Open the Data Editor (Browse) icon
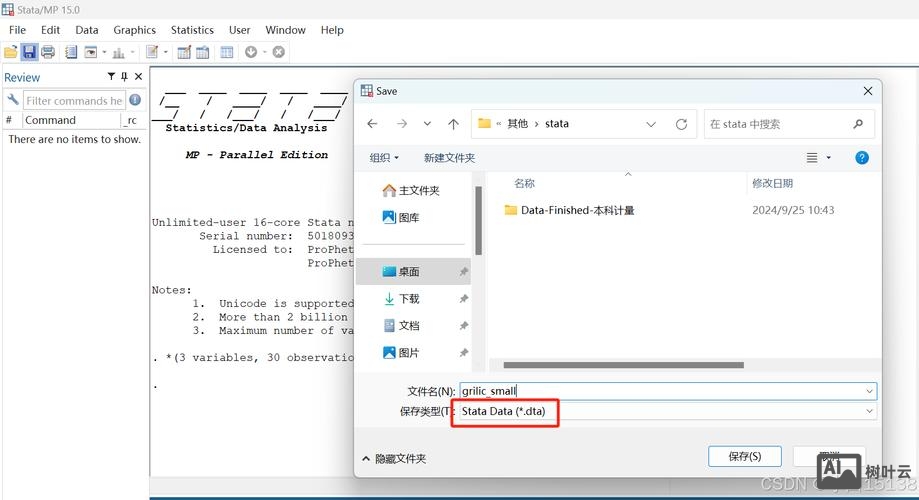Screen dimensions: 919x500 (202, 52)
